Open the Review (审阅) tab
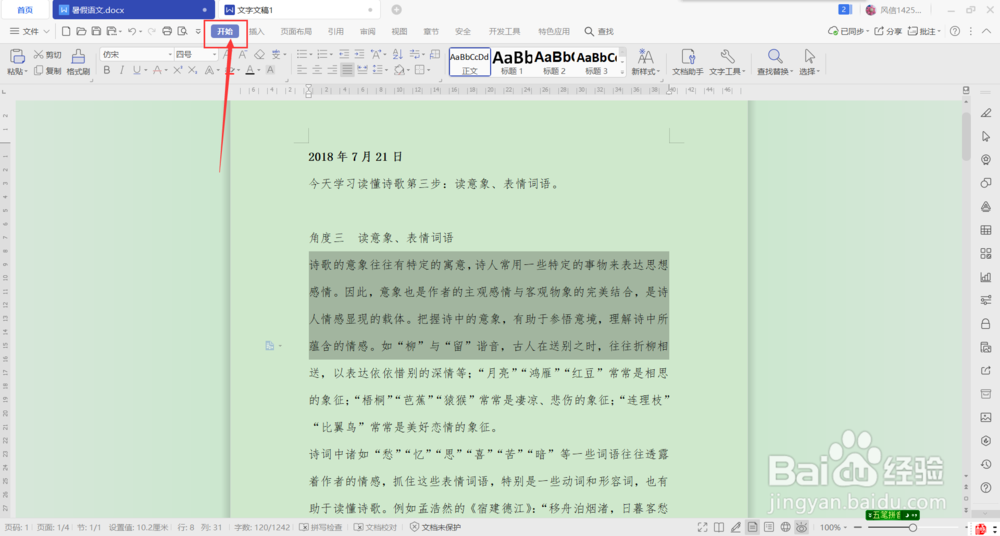This screenshot has width=1000, height=536. click(x=367, y=31)
